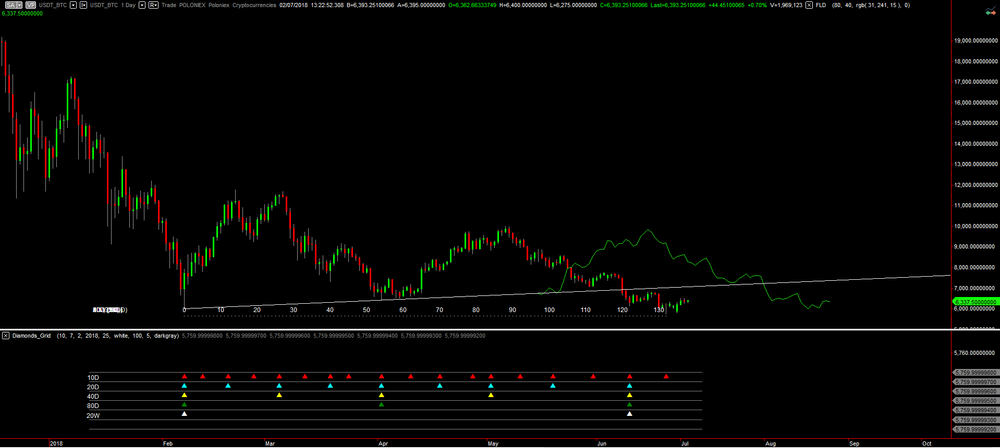Click the FLD indicator label
Image resolution: width=1000 pixels, height=448 pixels.
pos(821,4)
